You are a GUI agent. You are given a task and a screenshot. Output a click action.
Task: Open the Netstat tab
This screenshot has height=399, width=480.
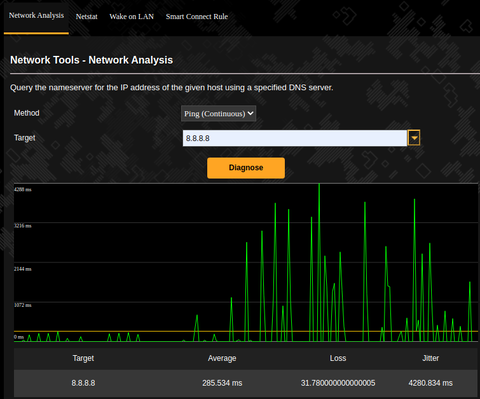point(86,16)
